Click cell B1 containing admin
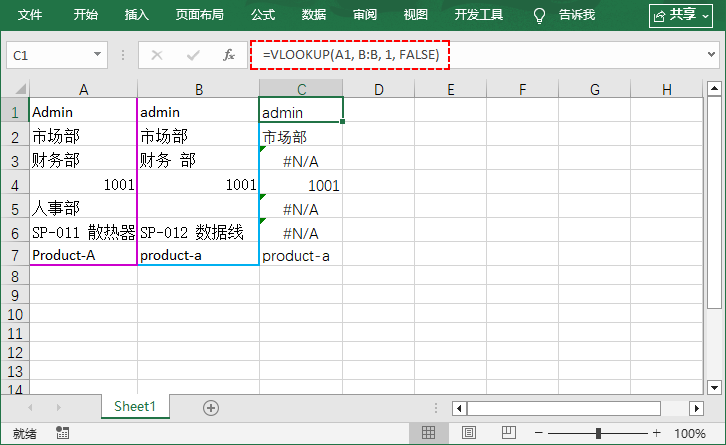The height and width of the screenshot is (445, 726). click(x=198, y=112)
